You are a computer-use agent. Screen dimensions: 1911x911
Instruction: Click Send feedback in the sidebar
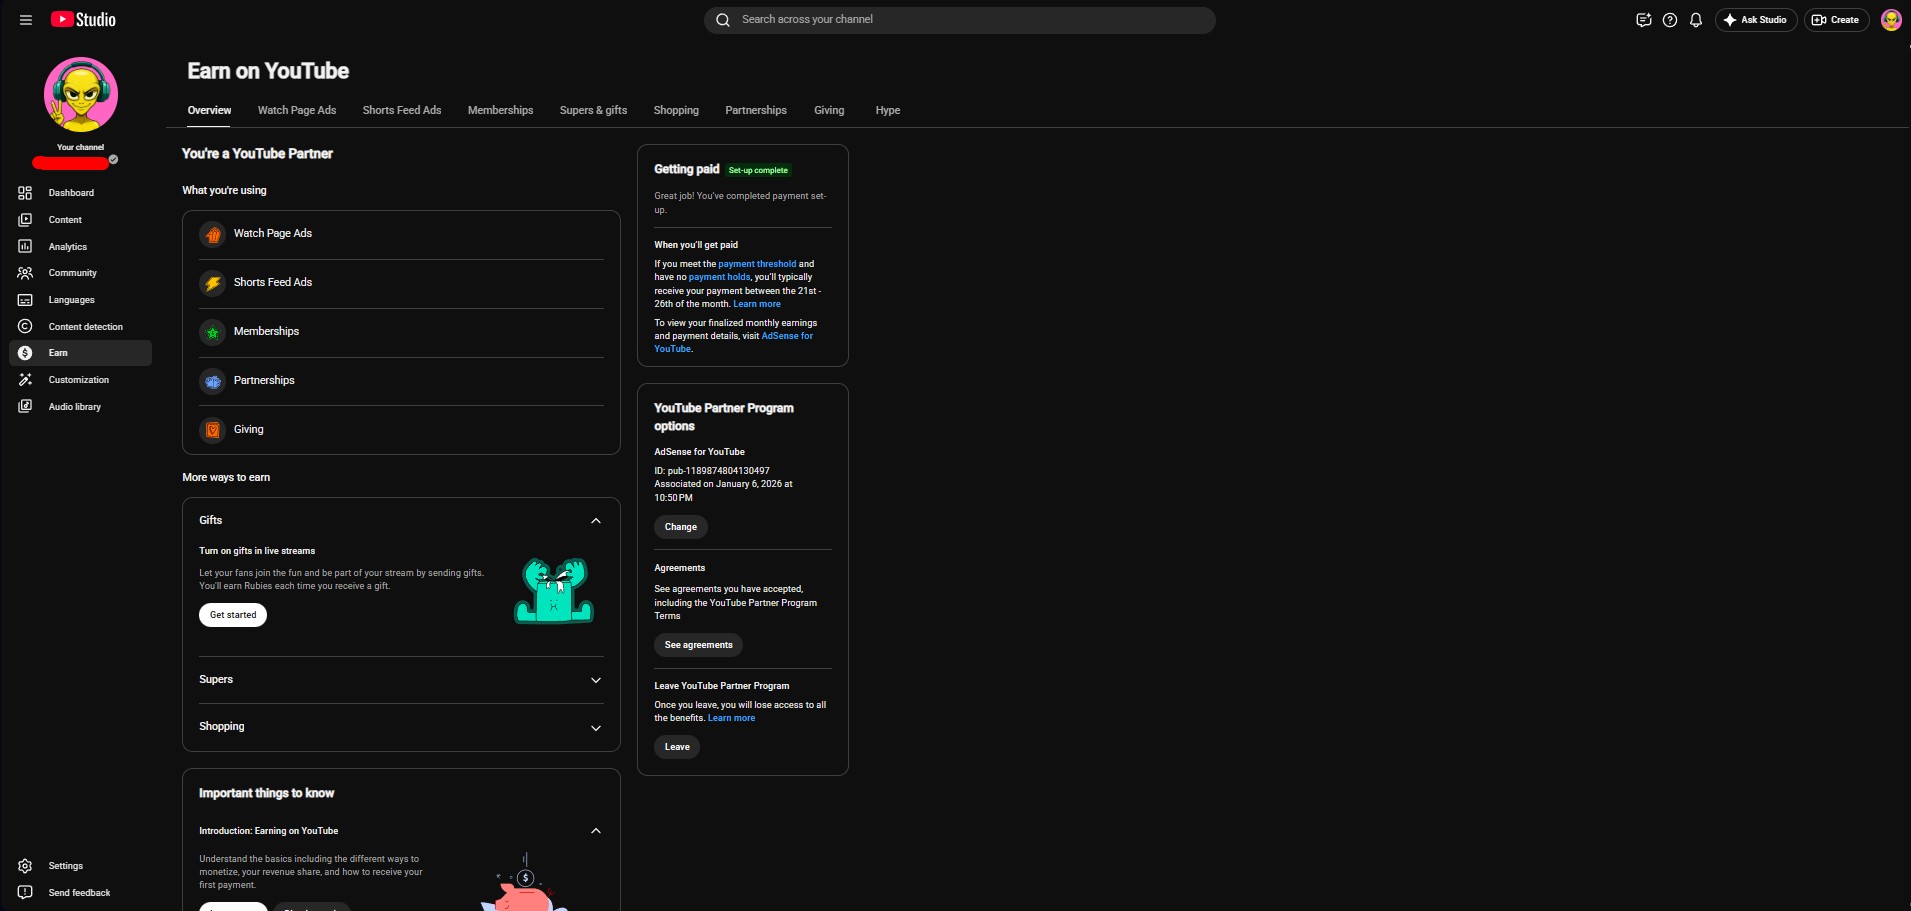coord(81,893)
